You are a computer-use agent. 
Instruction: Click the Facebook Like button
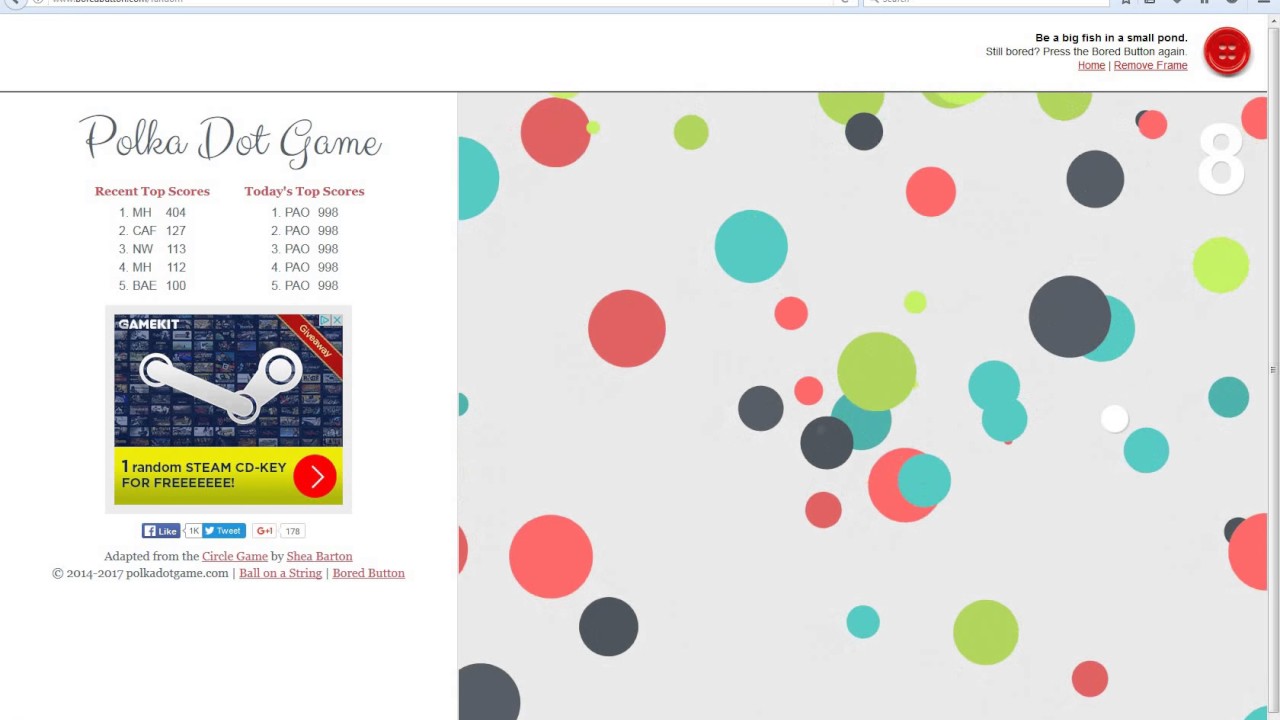(161, 531)
